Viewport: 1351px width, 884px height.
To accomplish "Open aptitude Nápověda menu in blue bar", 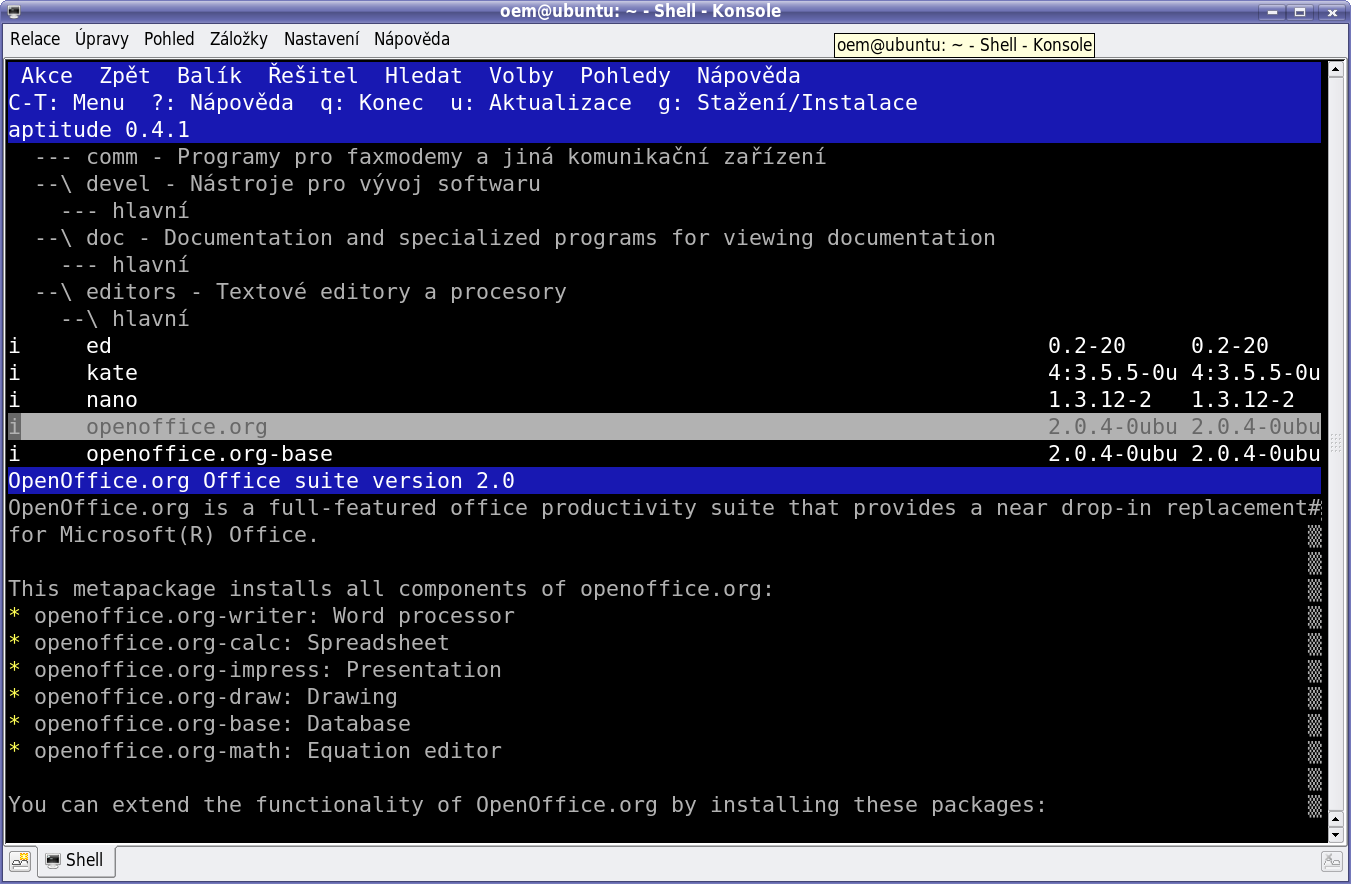I will [x=749, y=76].
